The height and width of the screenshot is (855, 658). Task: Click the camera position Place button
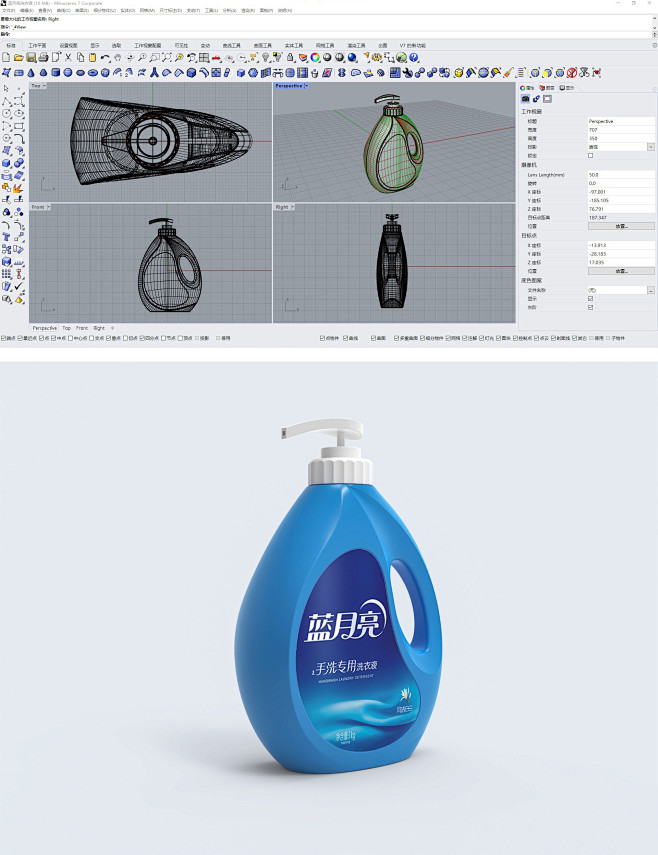point(620,226)
